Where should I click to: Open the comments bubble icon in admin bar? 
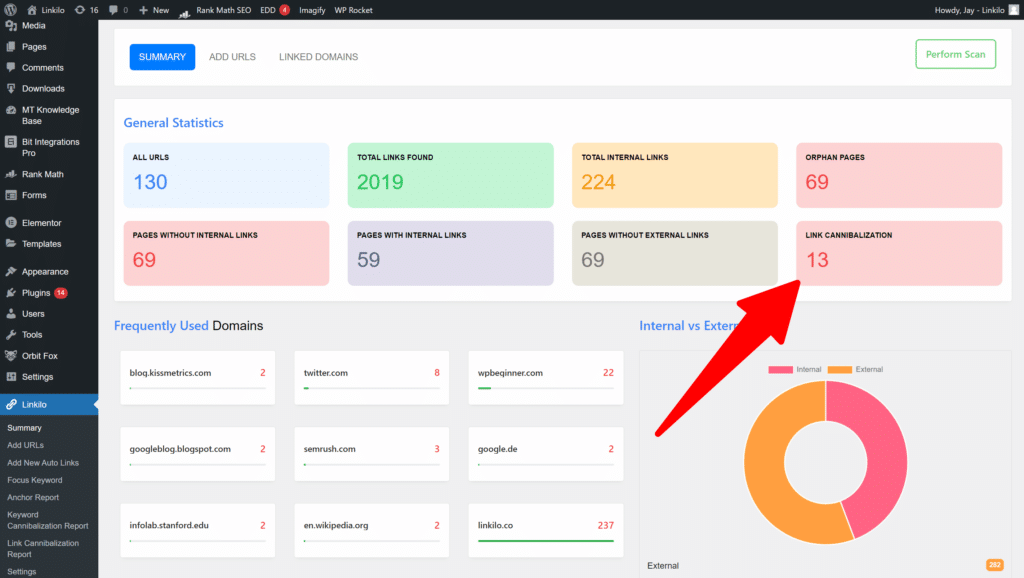[x=114, y=10]
